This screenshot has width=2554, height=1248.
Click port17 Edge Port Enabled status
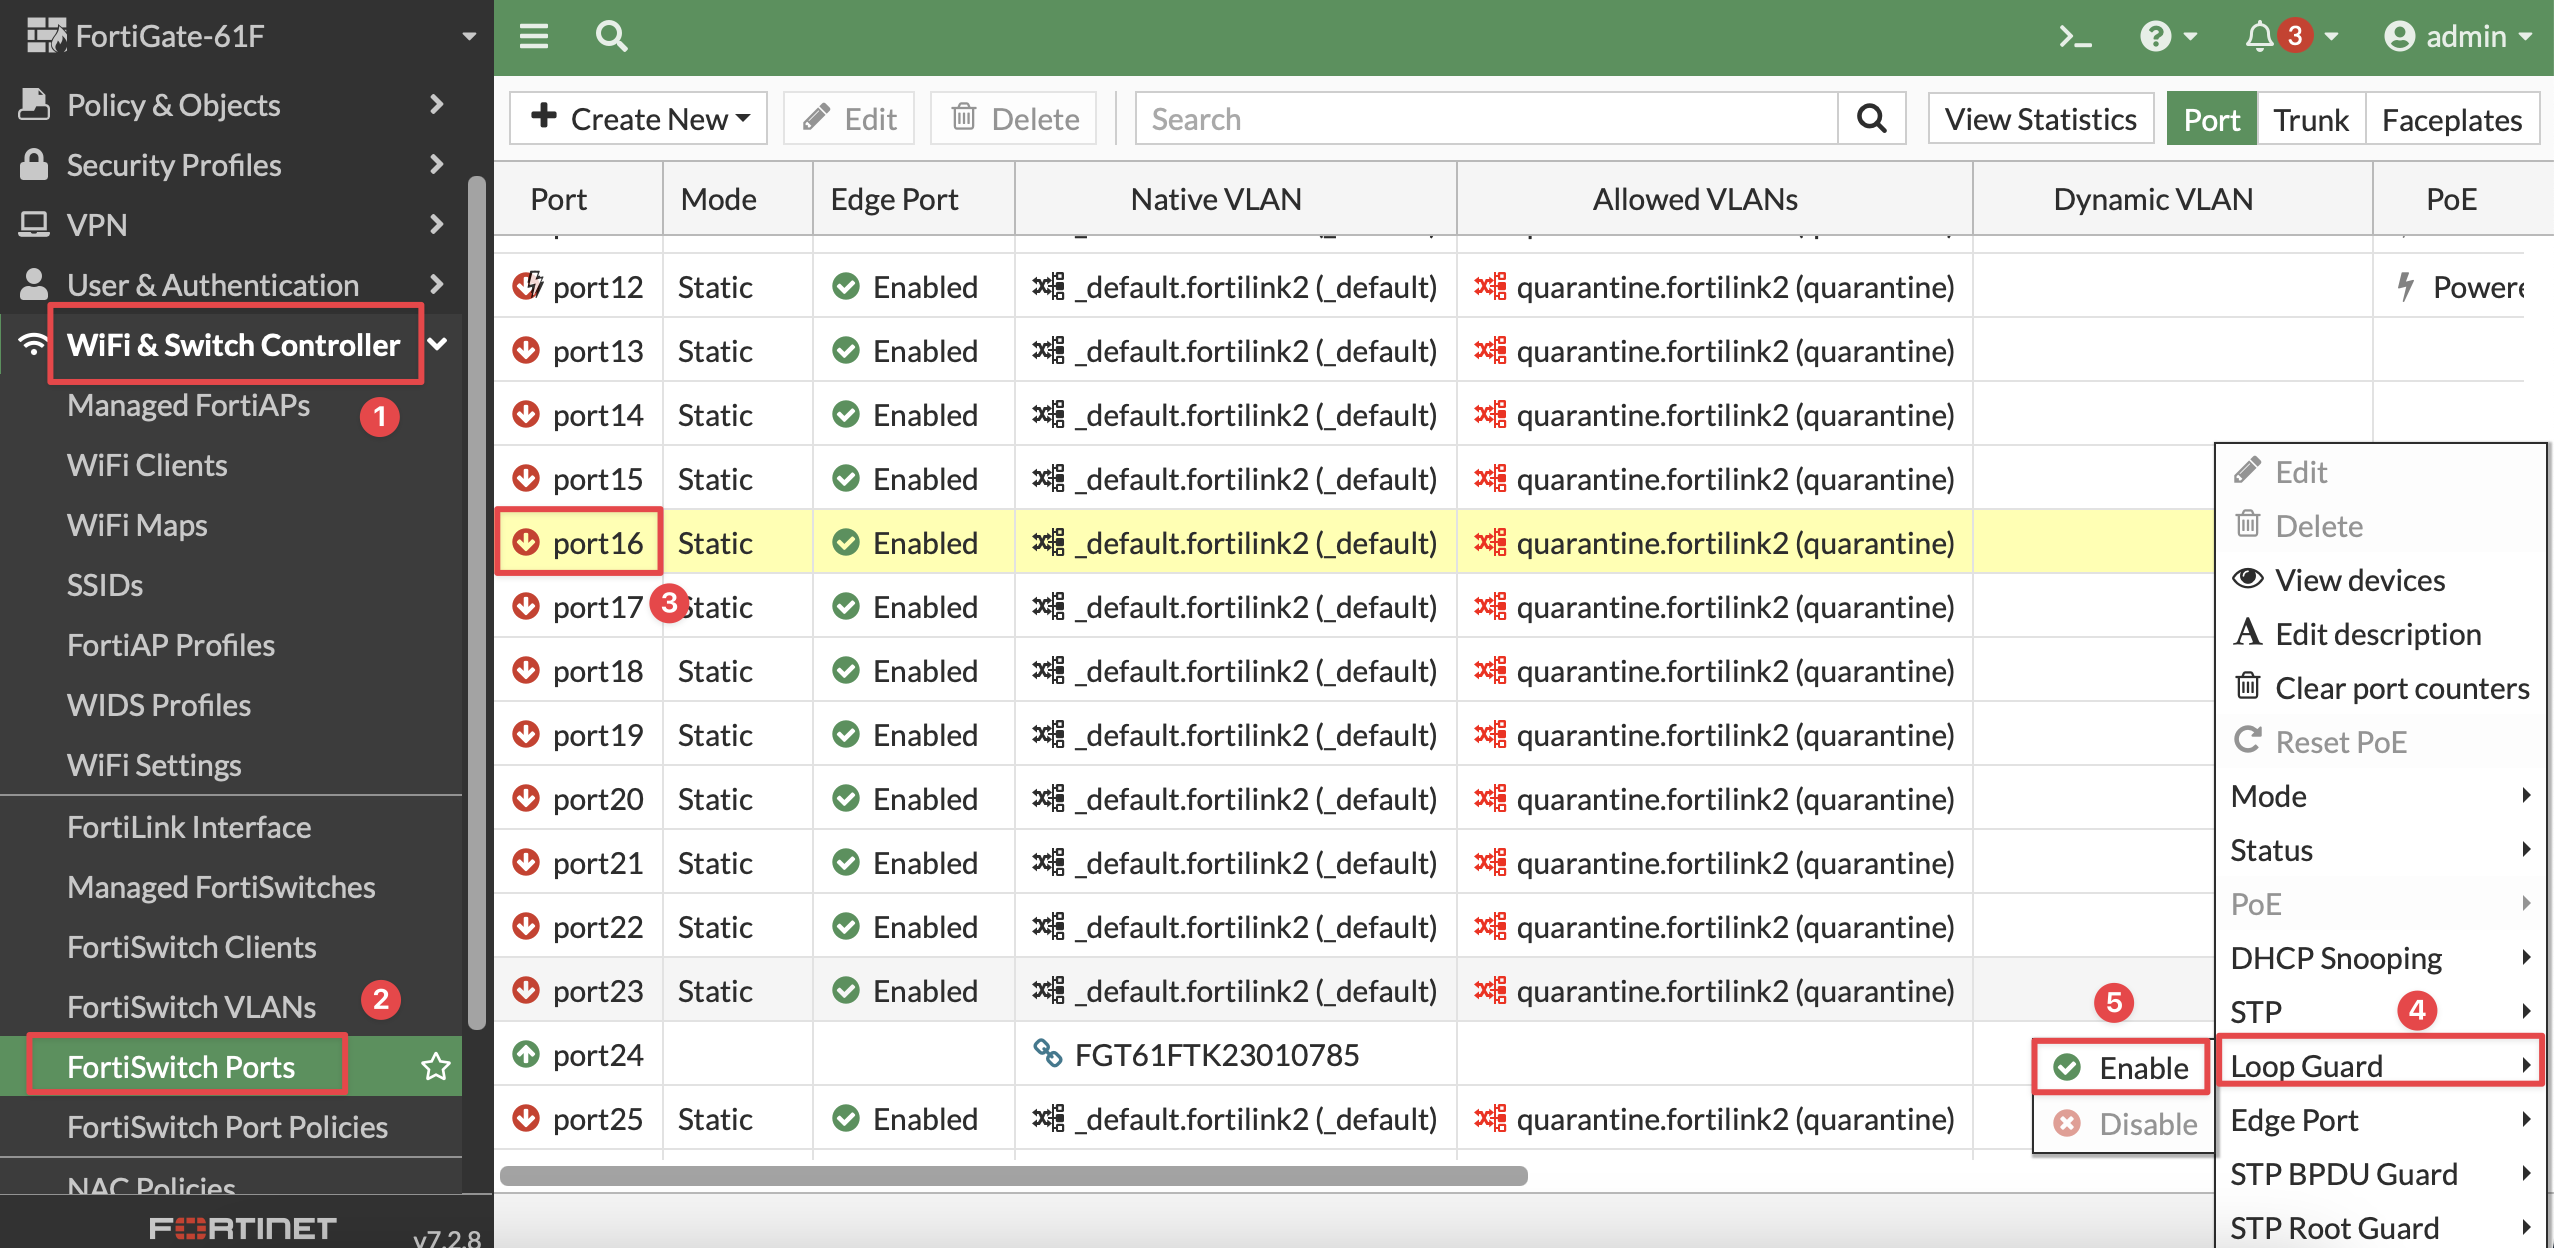coord(904,607)
